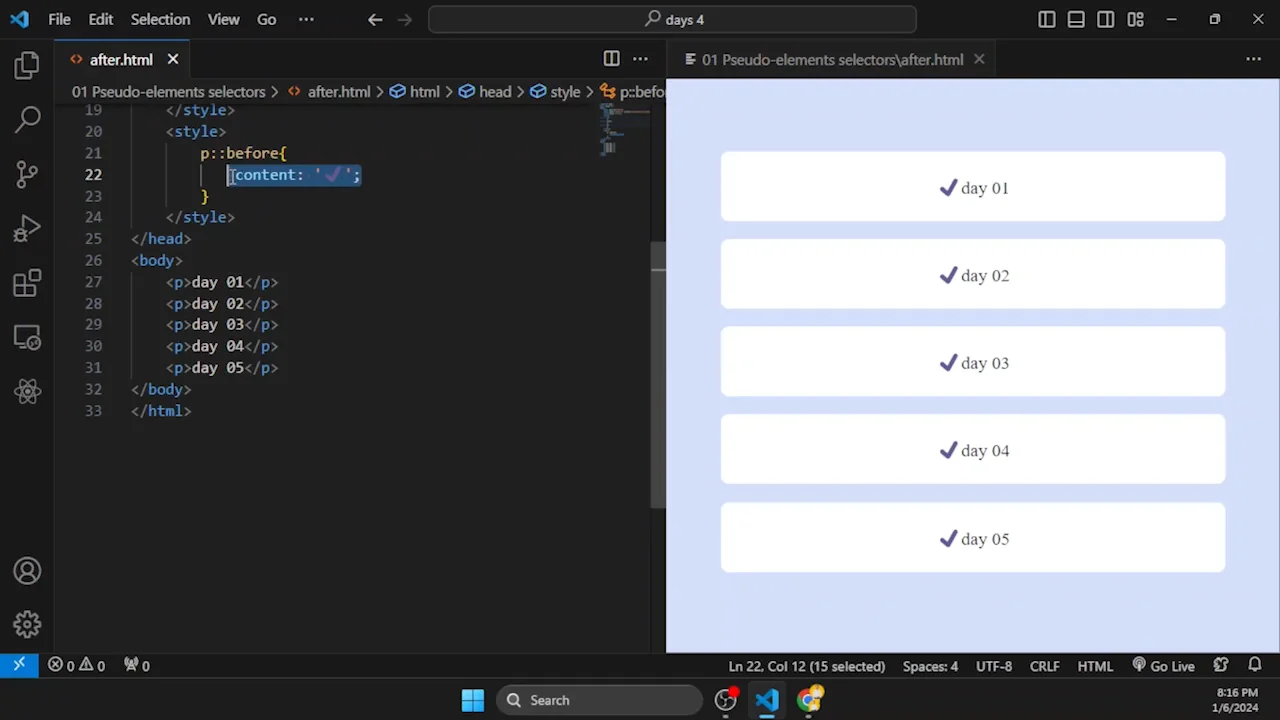Viewport: 1280px width, 720px height.
Task: Click the html breadcrumb segment
Action: coord(415,92)
